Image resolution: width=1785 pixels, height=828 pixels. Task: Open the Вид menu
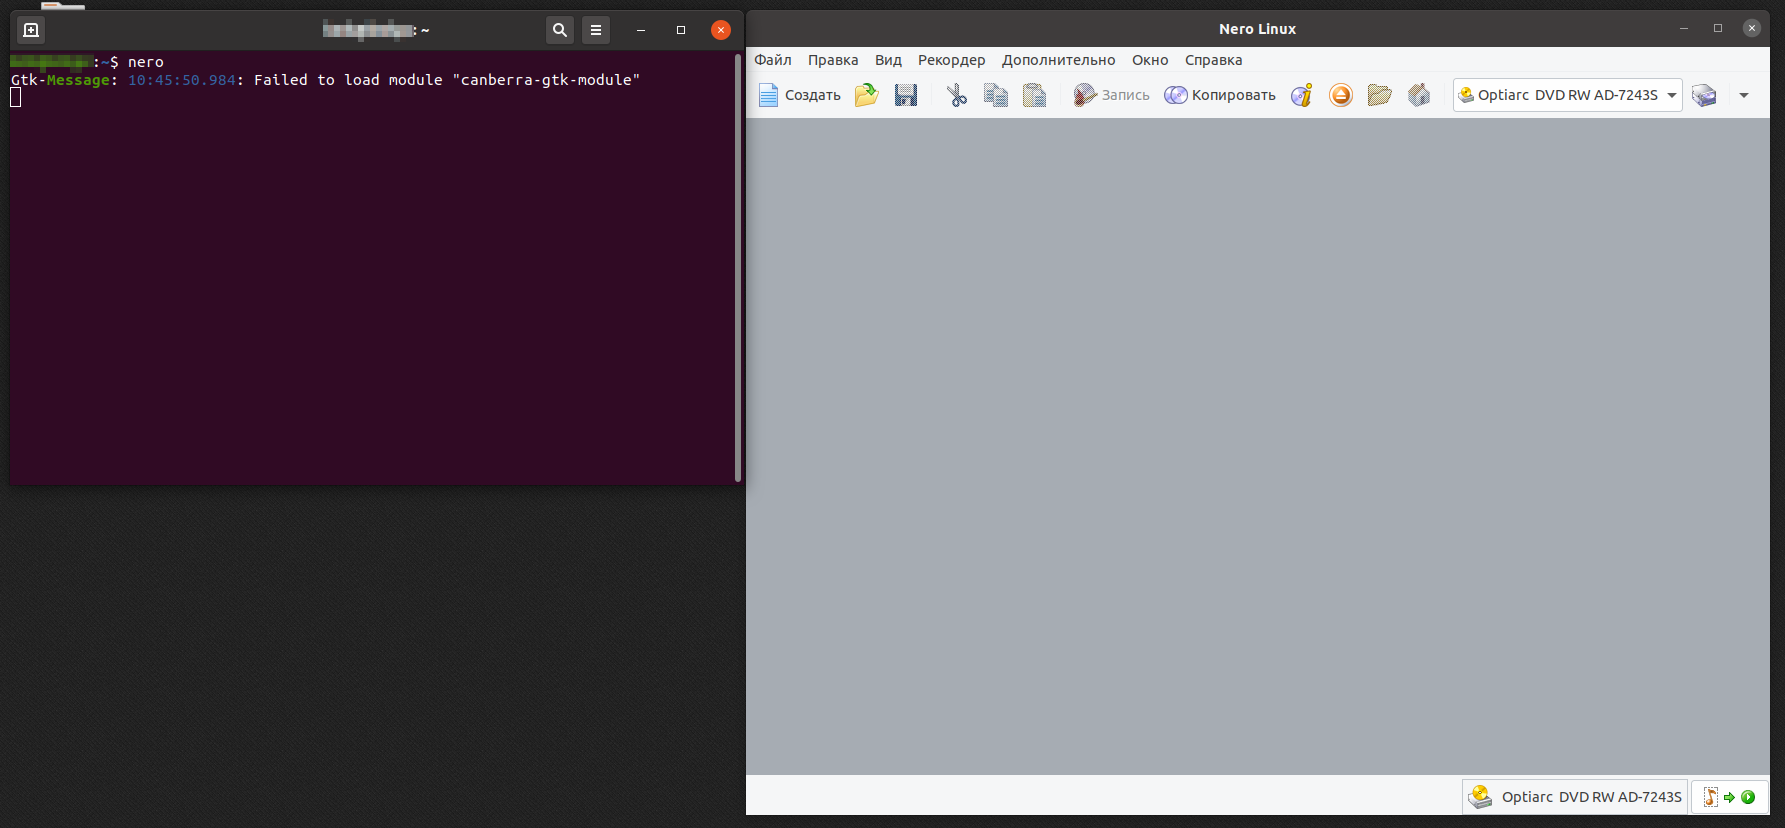click(888, 60)
